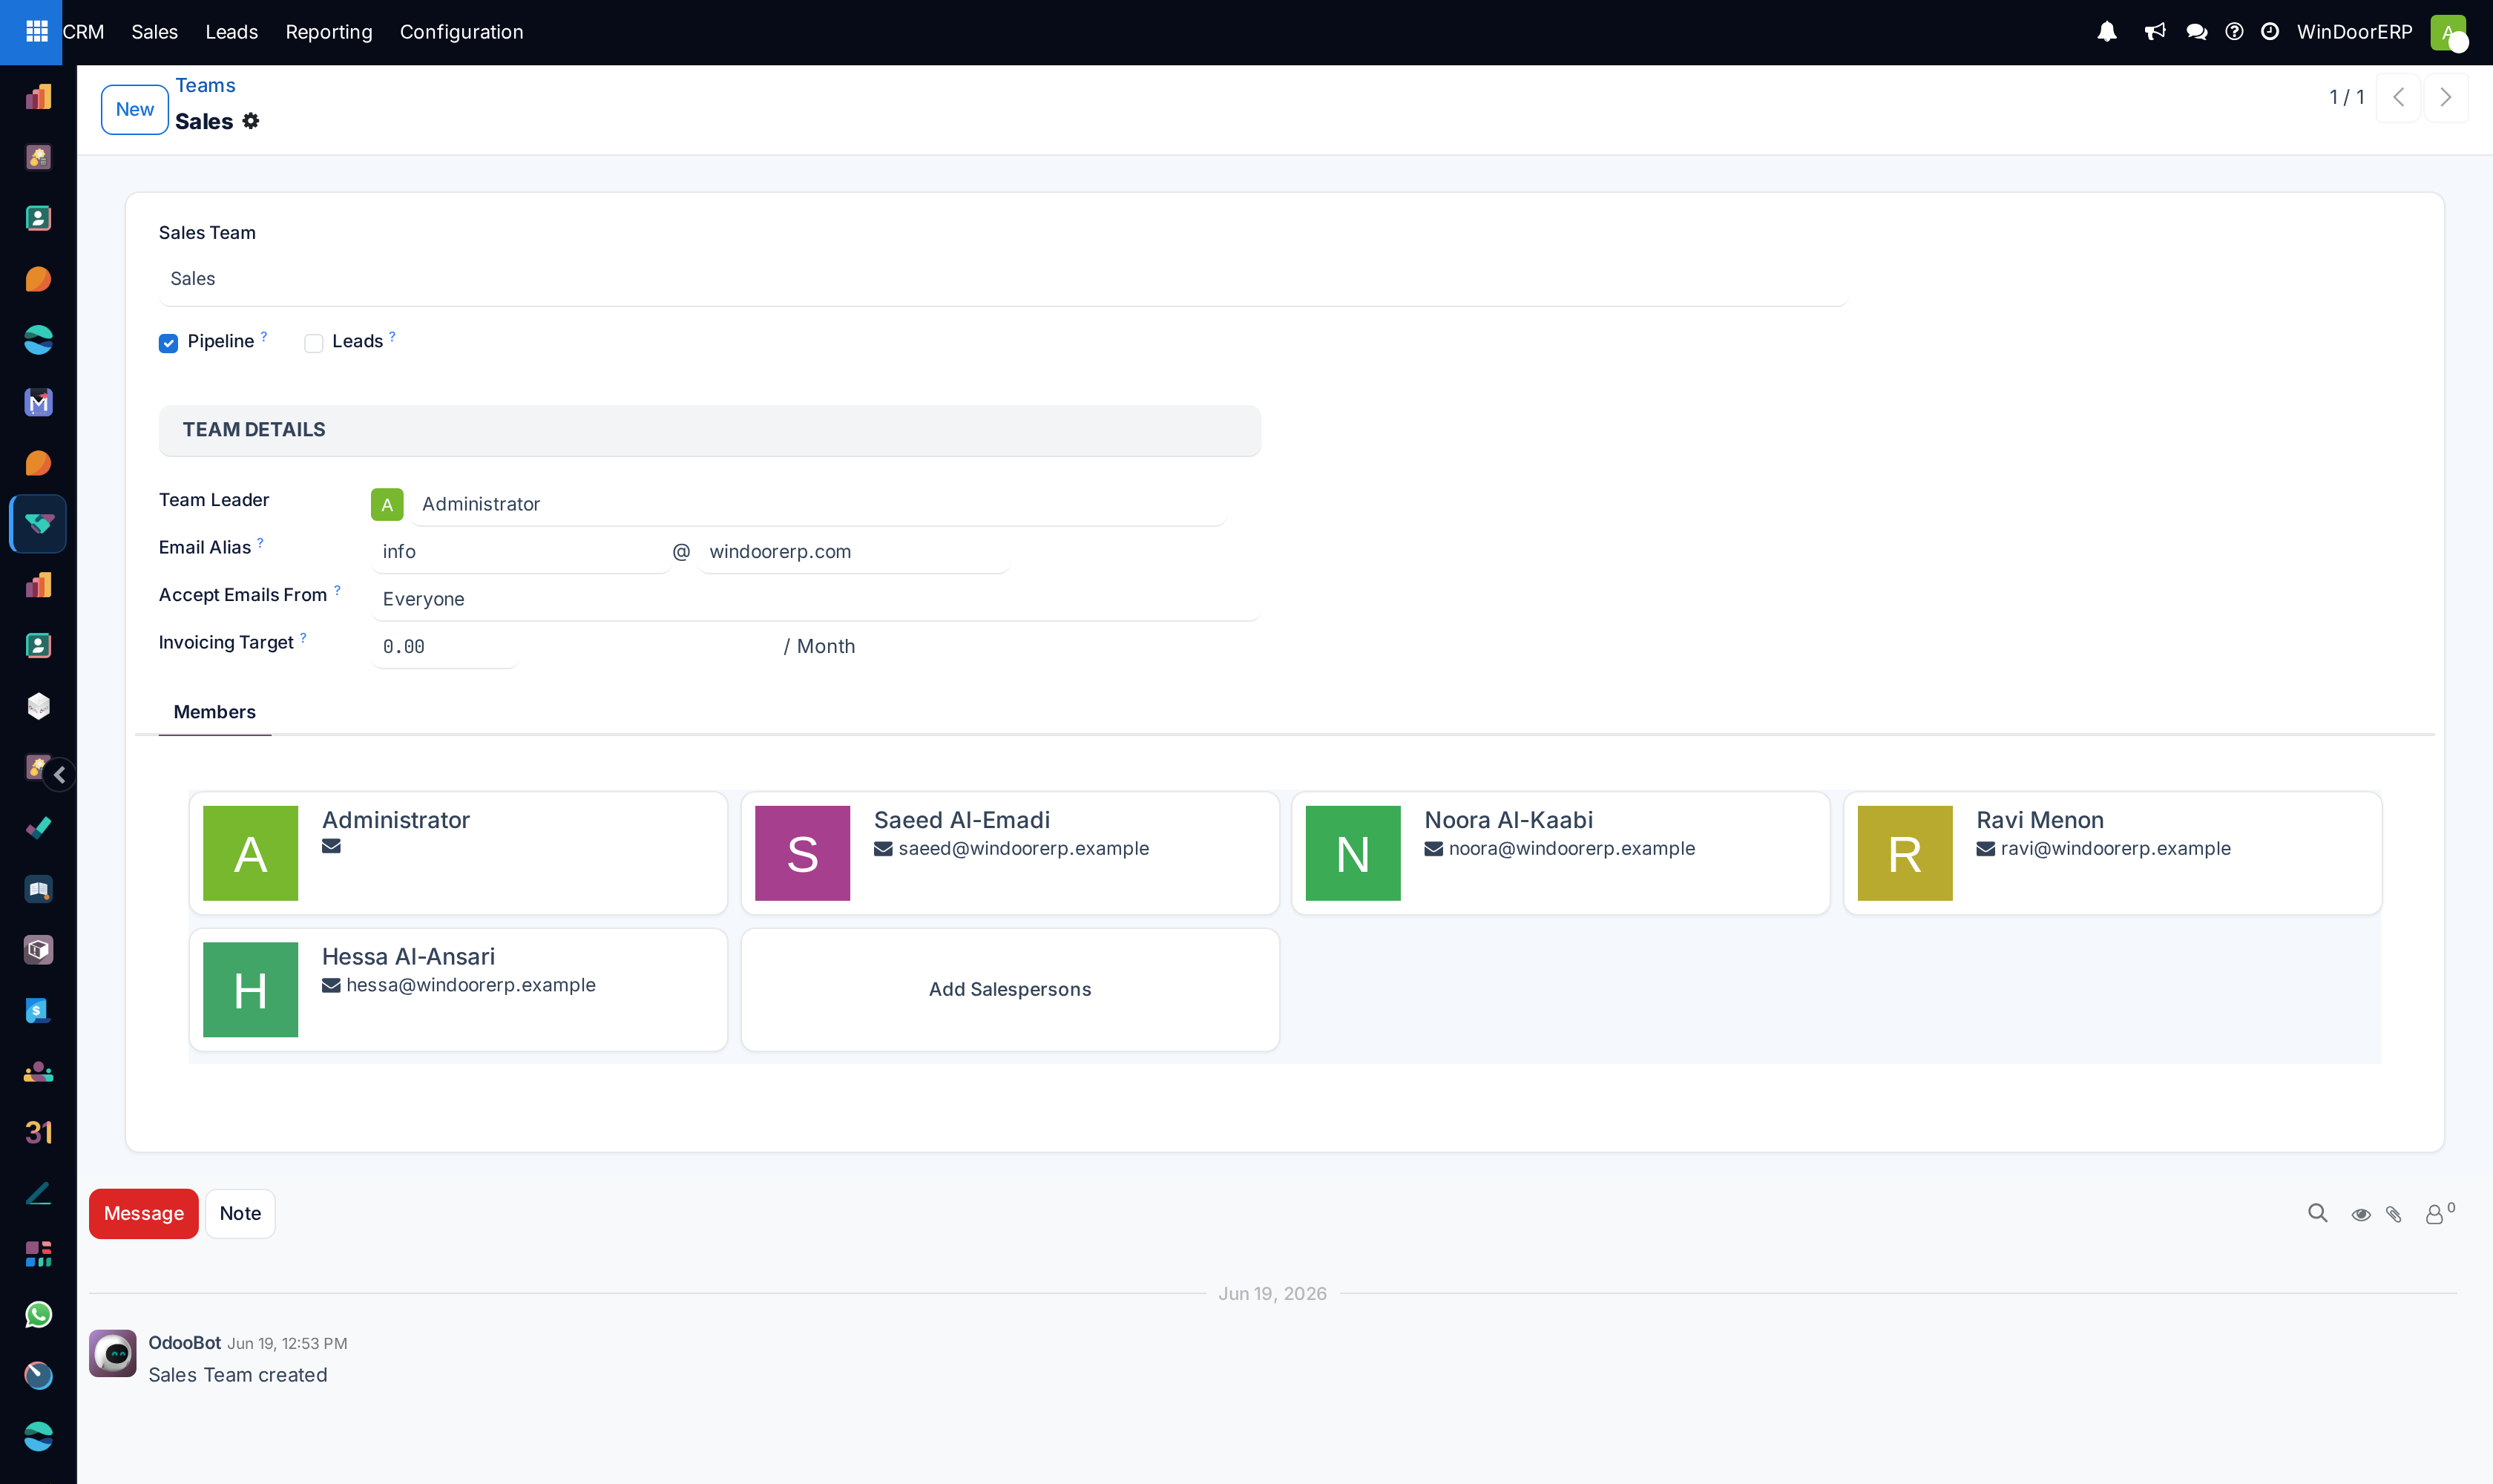This screenshot has height=1484, width=2493.
Task: Click the Email Alias 'info' input field
Action: 520,552
